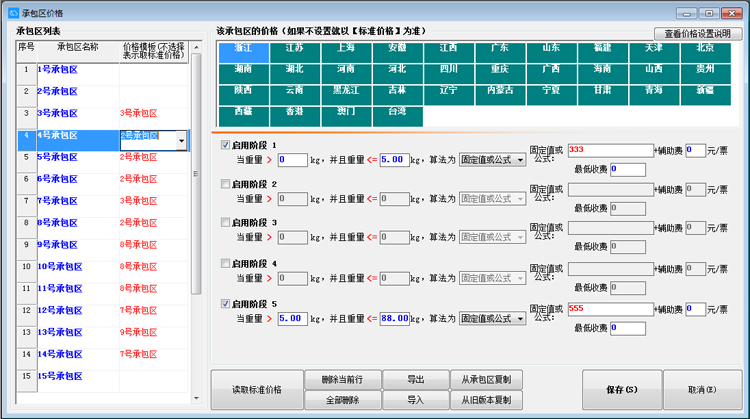Viewport: 750px width, 419px height.
Task: Open stage 2 算法为 dropdown
Action: click(492, 198)
